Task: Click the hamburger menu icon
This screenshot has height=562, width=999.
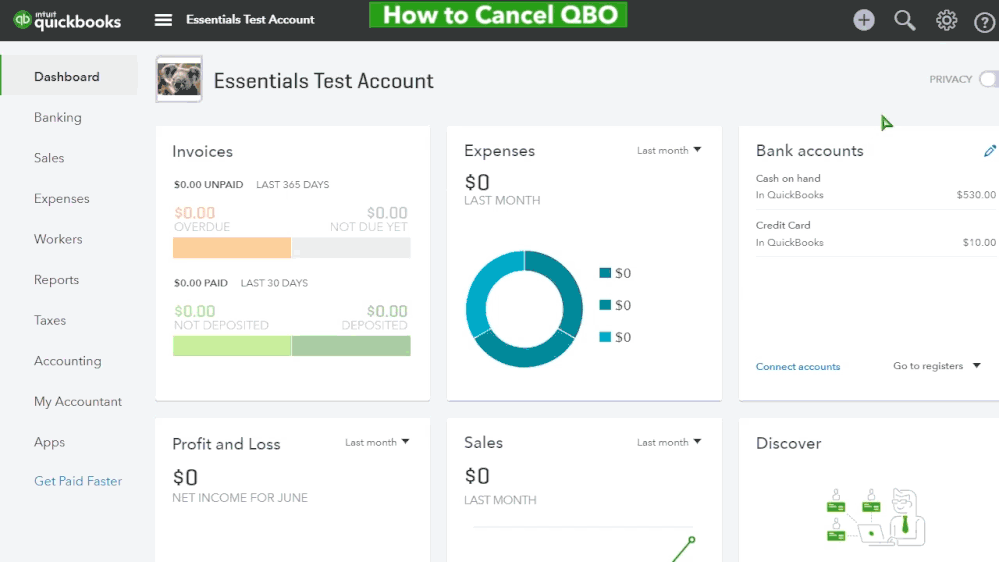Action: (x=164, y=20)
